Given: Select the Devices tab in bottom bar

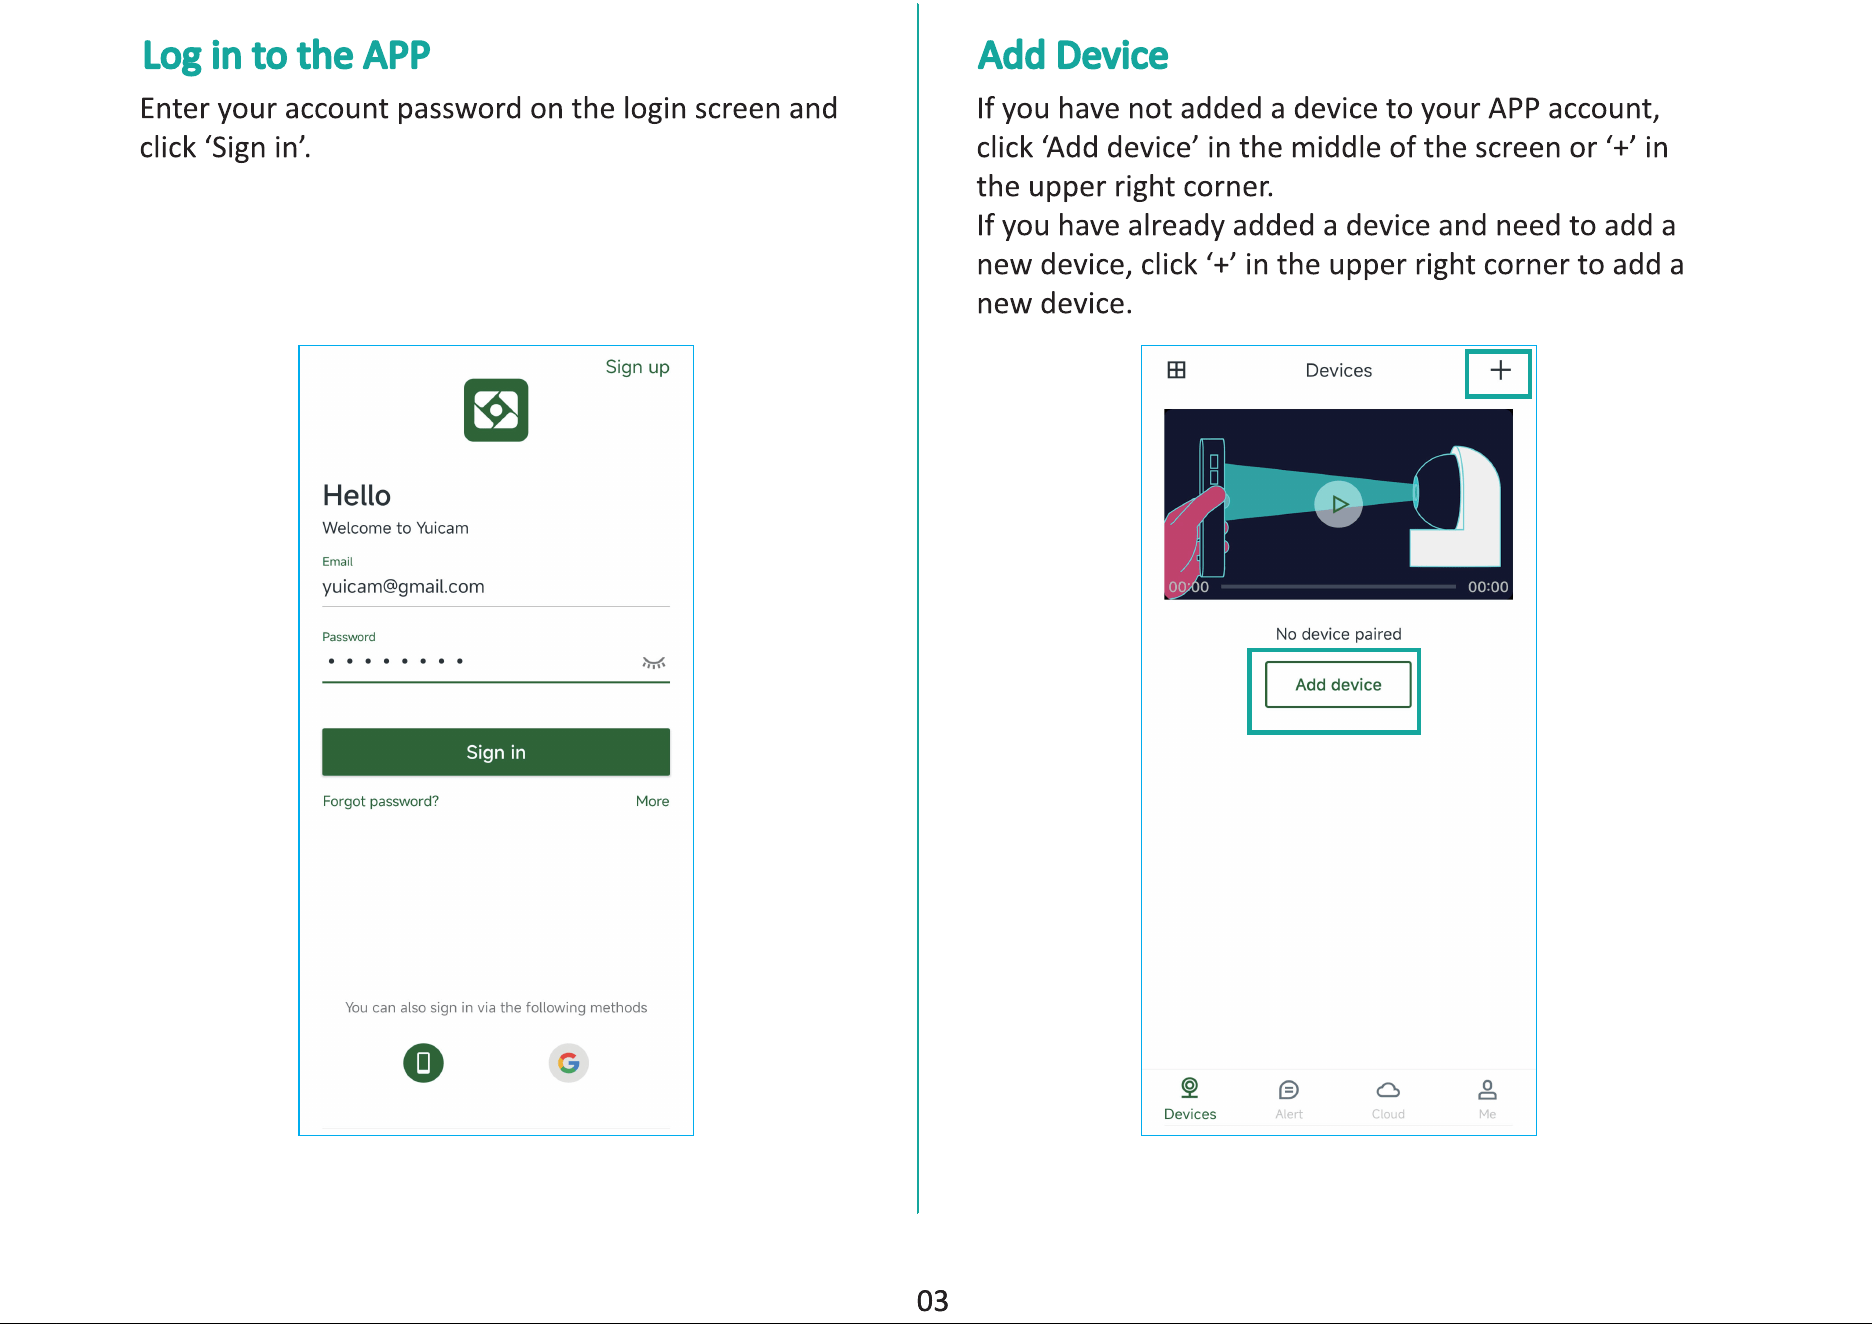Looking at the screenshot, I should pos(1190,1099).
